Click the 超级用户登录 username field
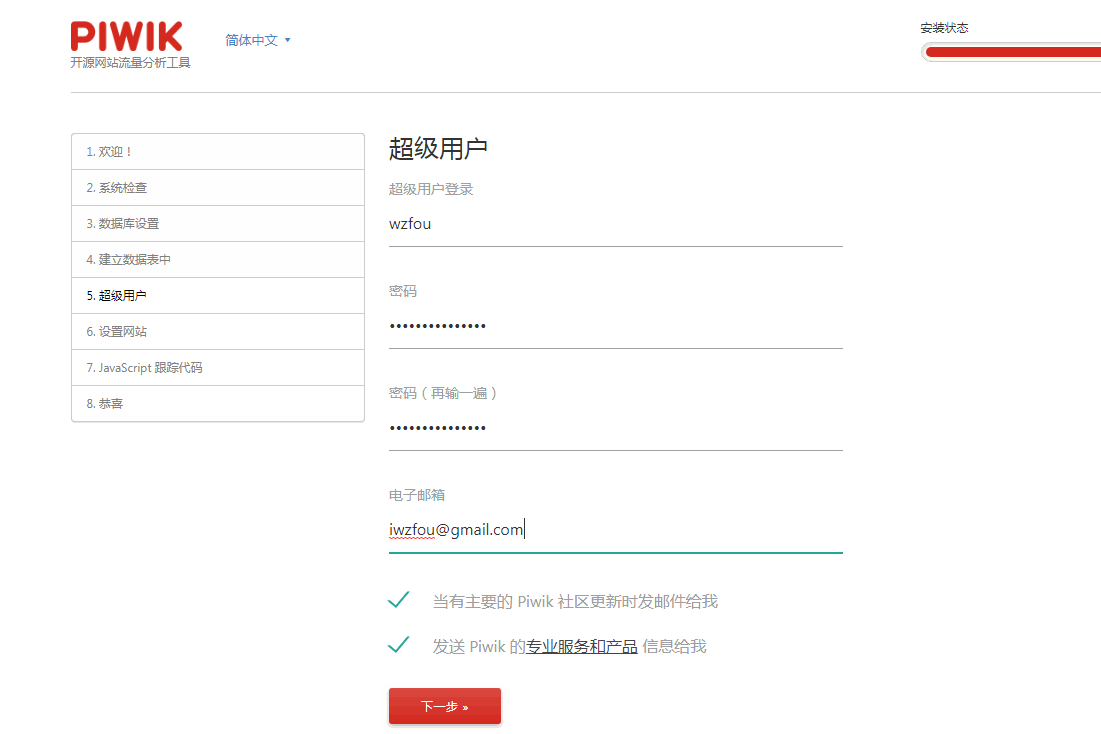 click(615, 223)
